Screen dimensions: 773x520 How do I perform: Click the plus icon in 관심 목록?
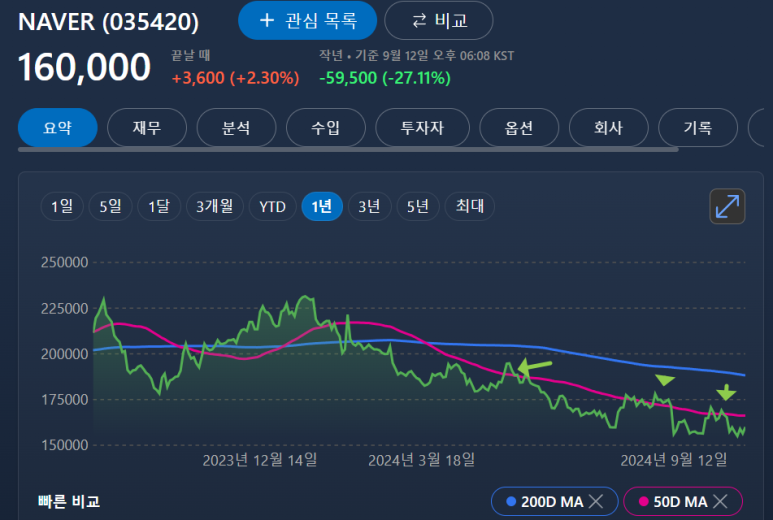[267, 20]
